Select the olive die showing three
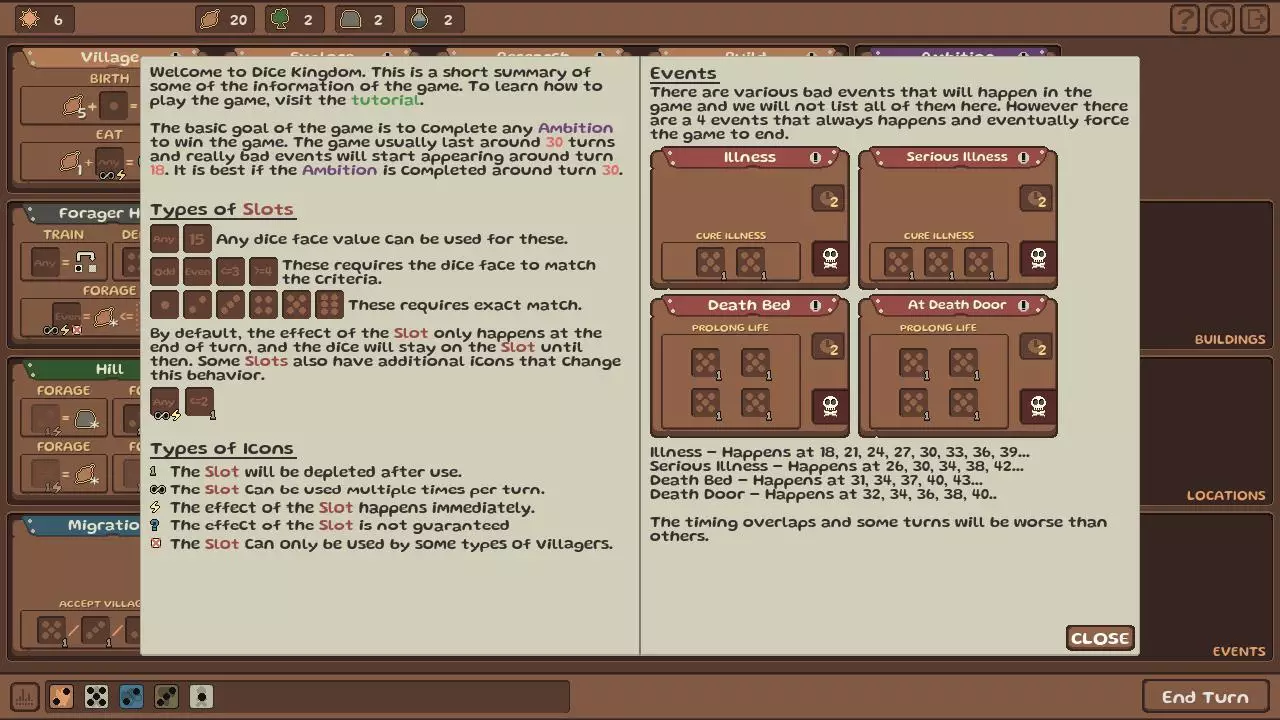Screen dimensions: 1280x720 tap(166, 696)
